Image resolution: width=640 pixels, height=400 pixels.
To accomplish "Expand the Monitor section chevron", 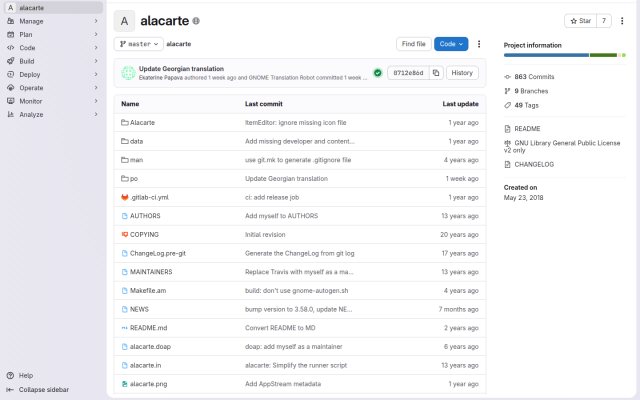I will point(96,101).
